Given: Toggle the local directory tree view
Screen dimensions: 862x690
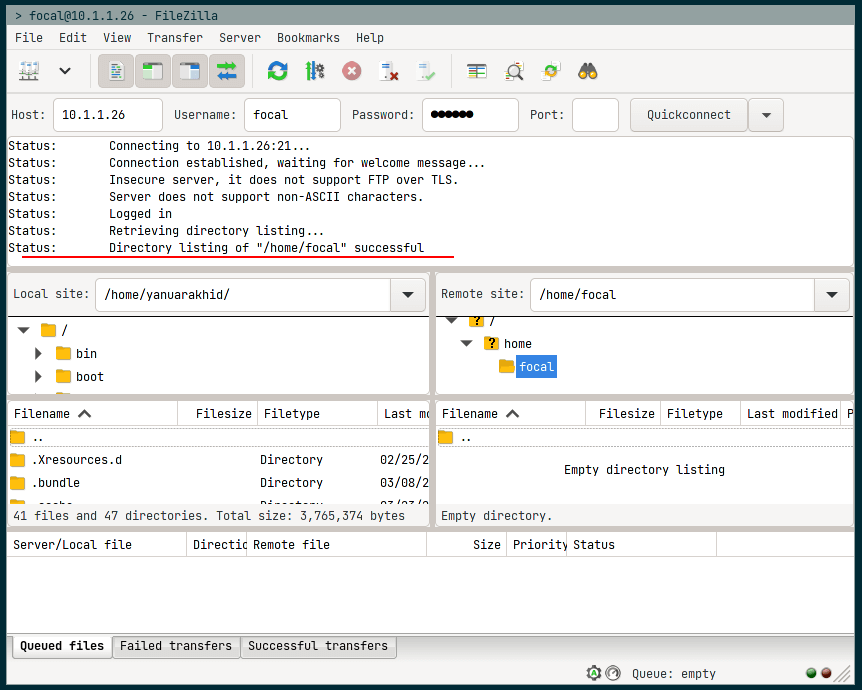Looking at the screenshot, I should click(153, 71).
